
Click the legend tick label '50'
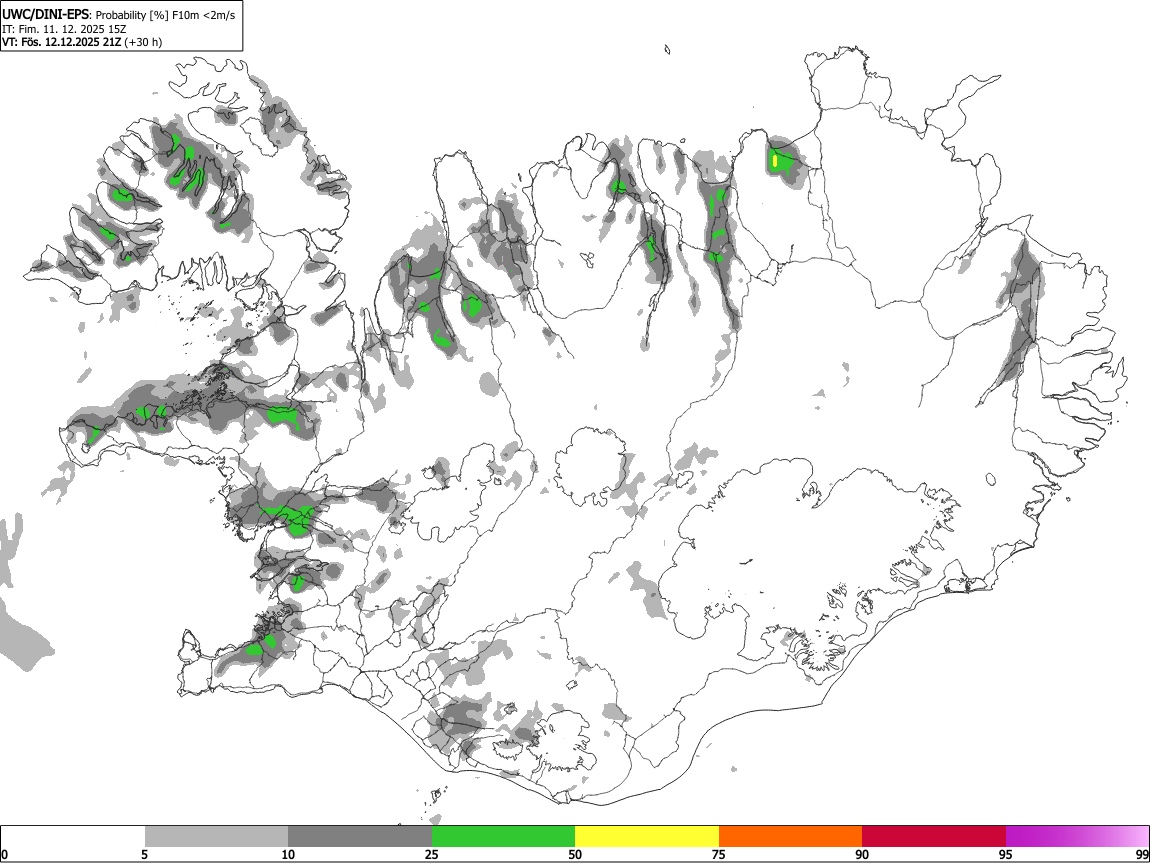tap(575, 854)
